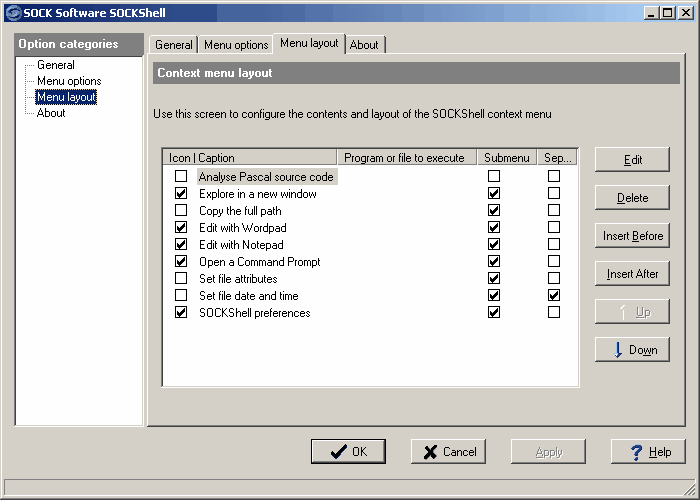Uncheck icon checkbox for Explore in a new window
Image resolution: width=700 pixels, height=500 pixels.
[x=181, y=194]
